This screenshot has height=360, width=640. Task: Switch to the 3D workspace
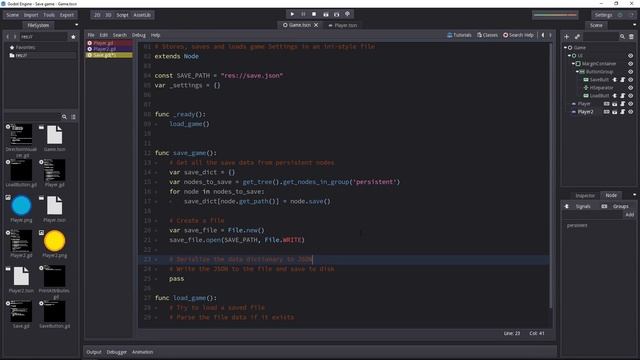[108, 15]
